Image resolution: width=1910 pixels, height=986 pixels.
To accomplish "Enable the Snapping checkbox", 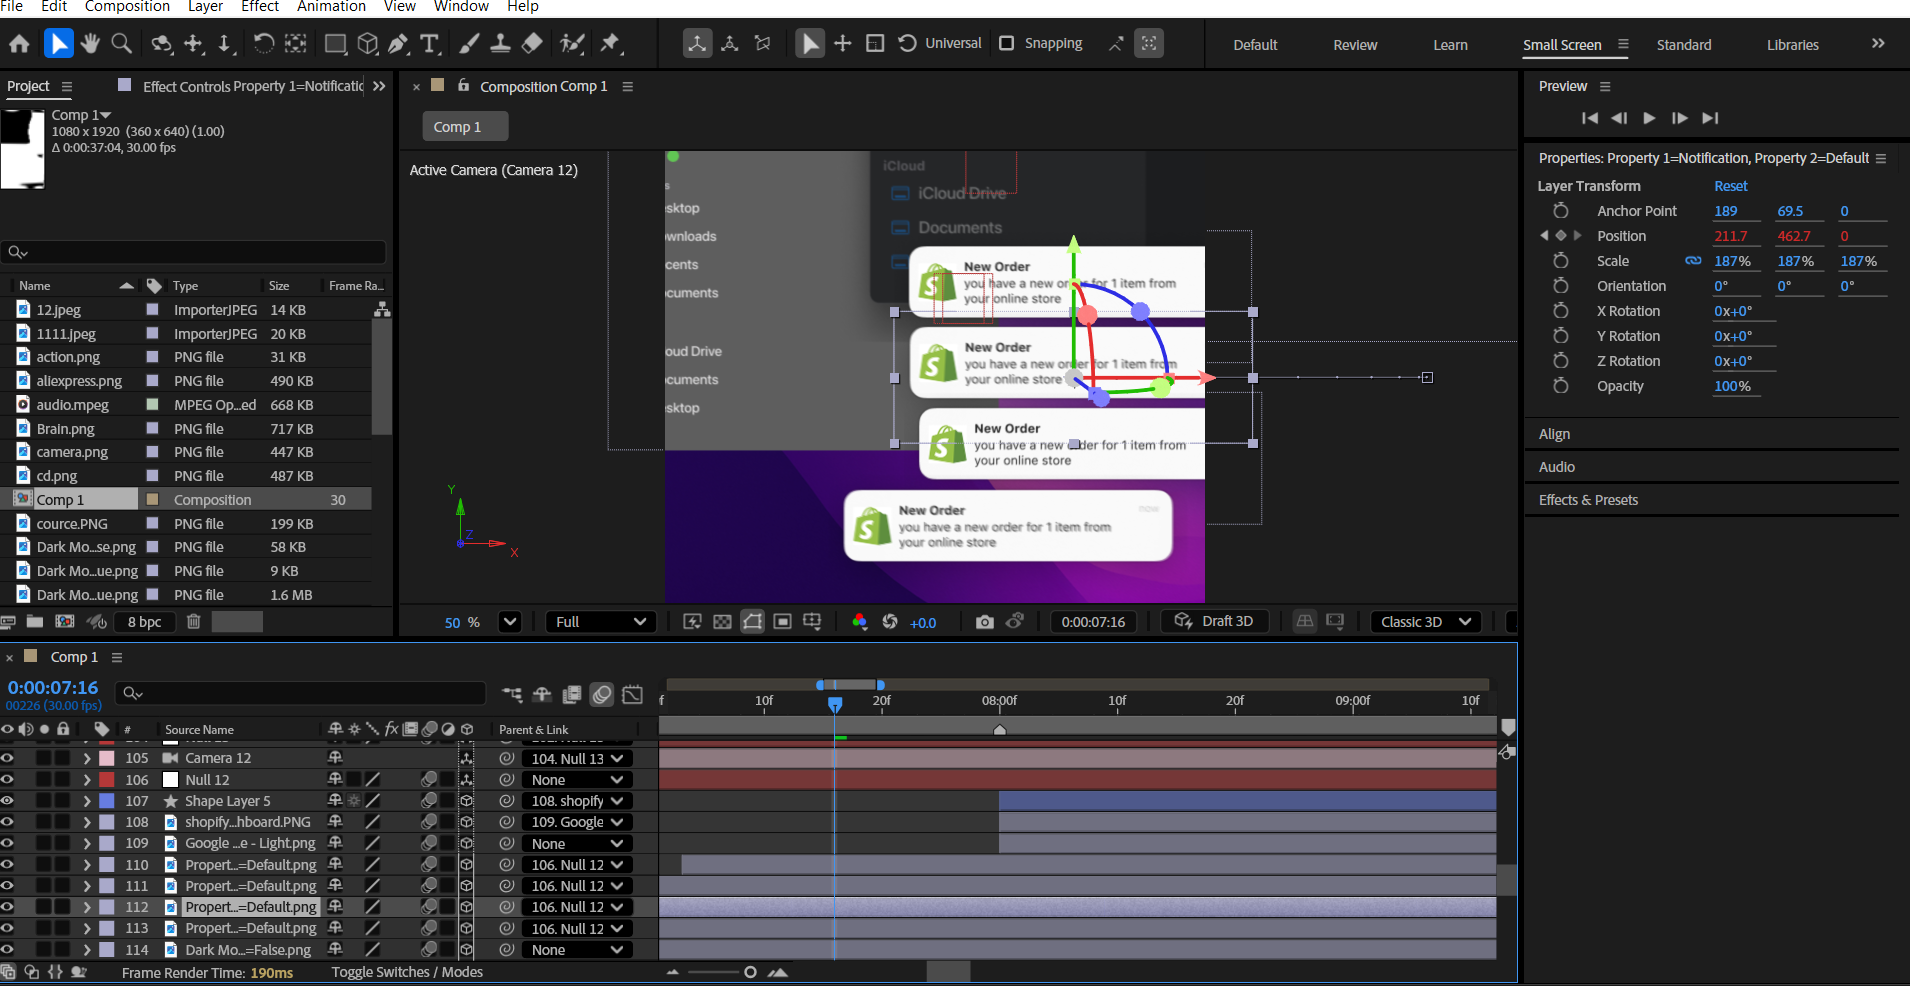I will tap(1007, 43).
